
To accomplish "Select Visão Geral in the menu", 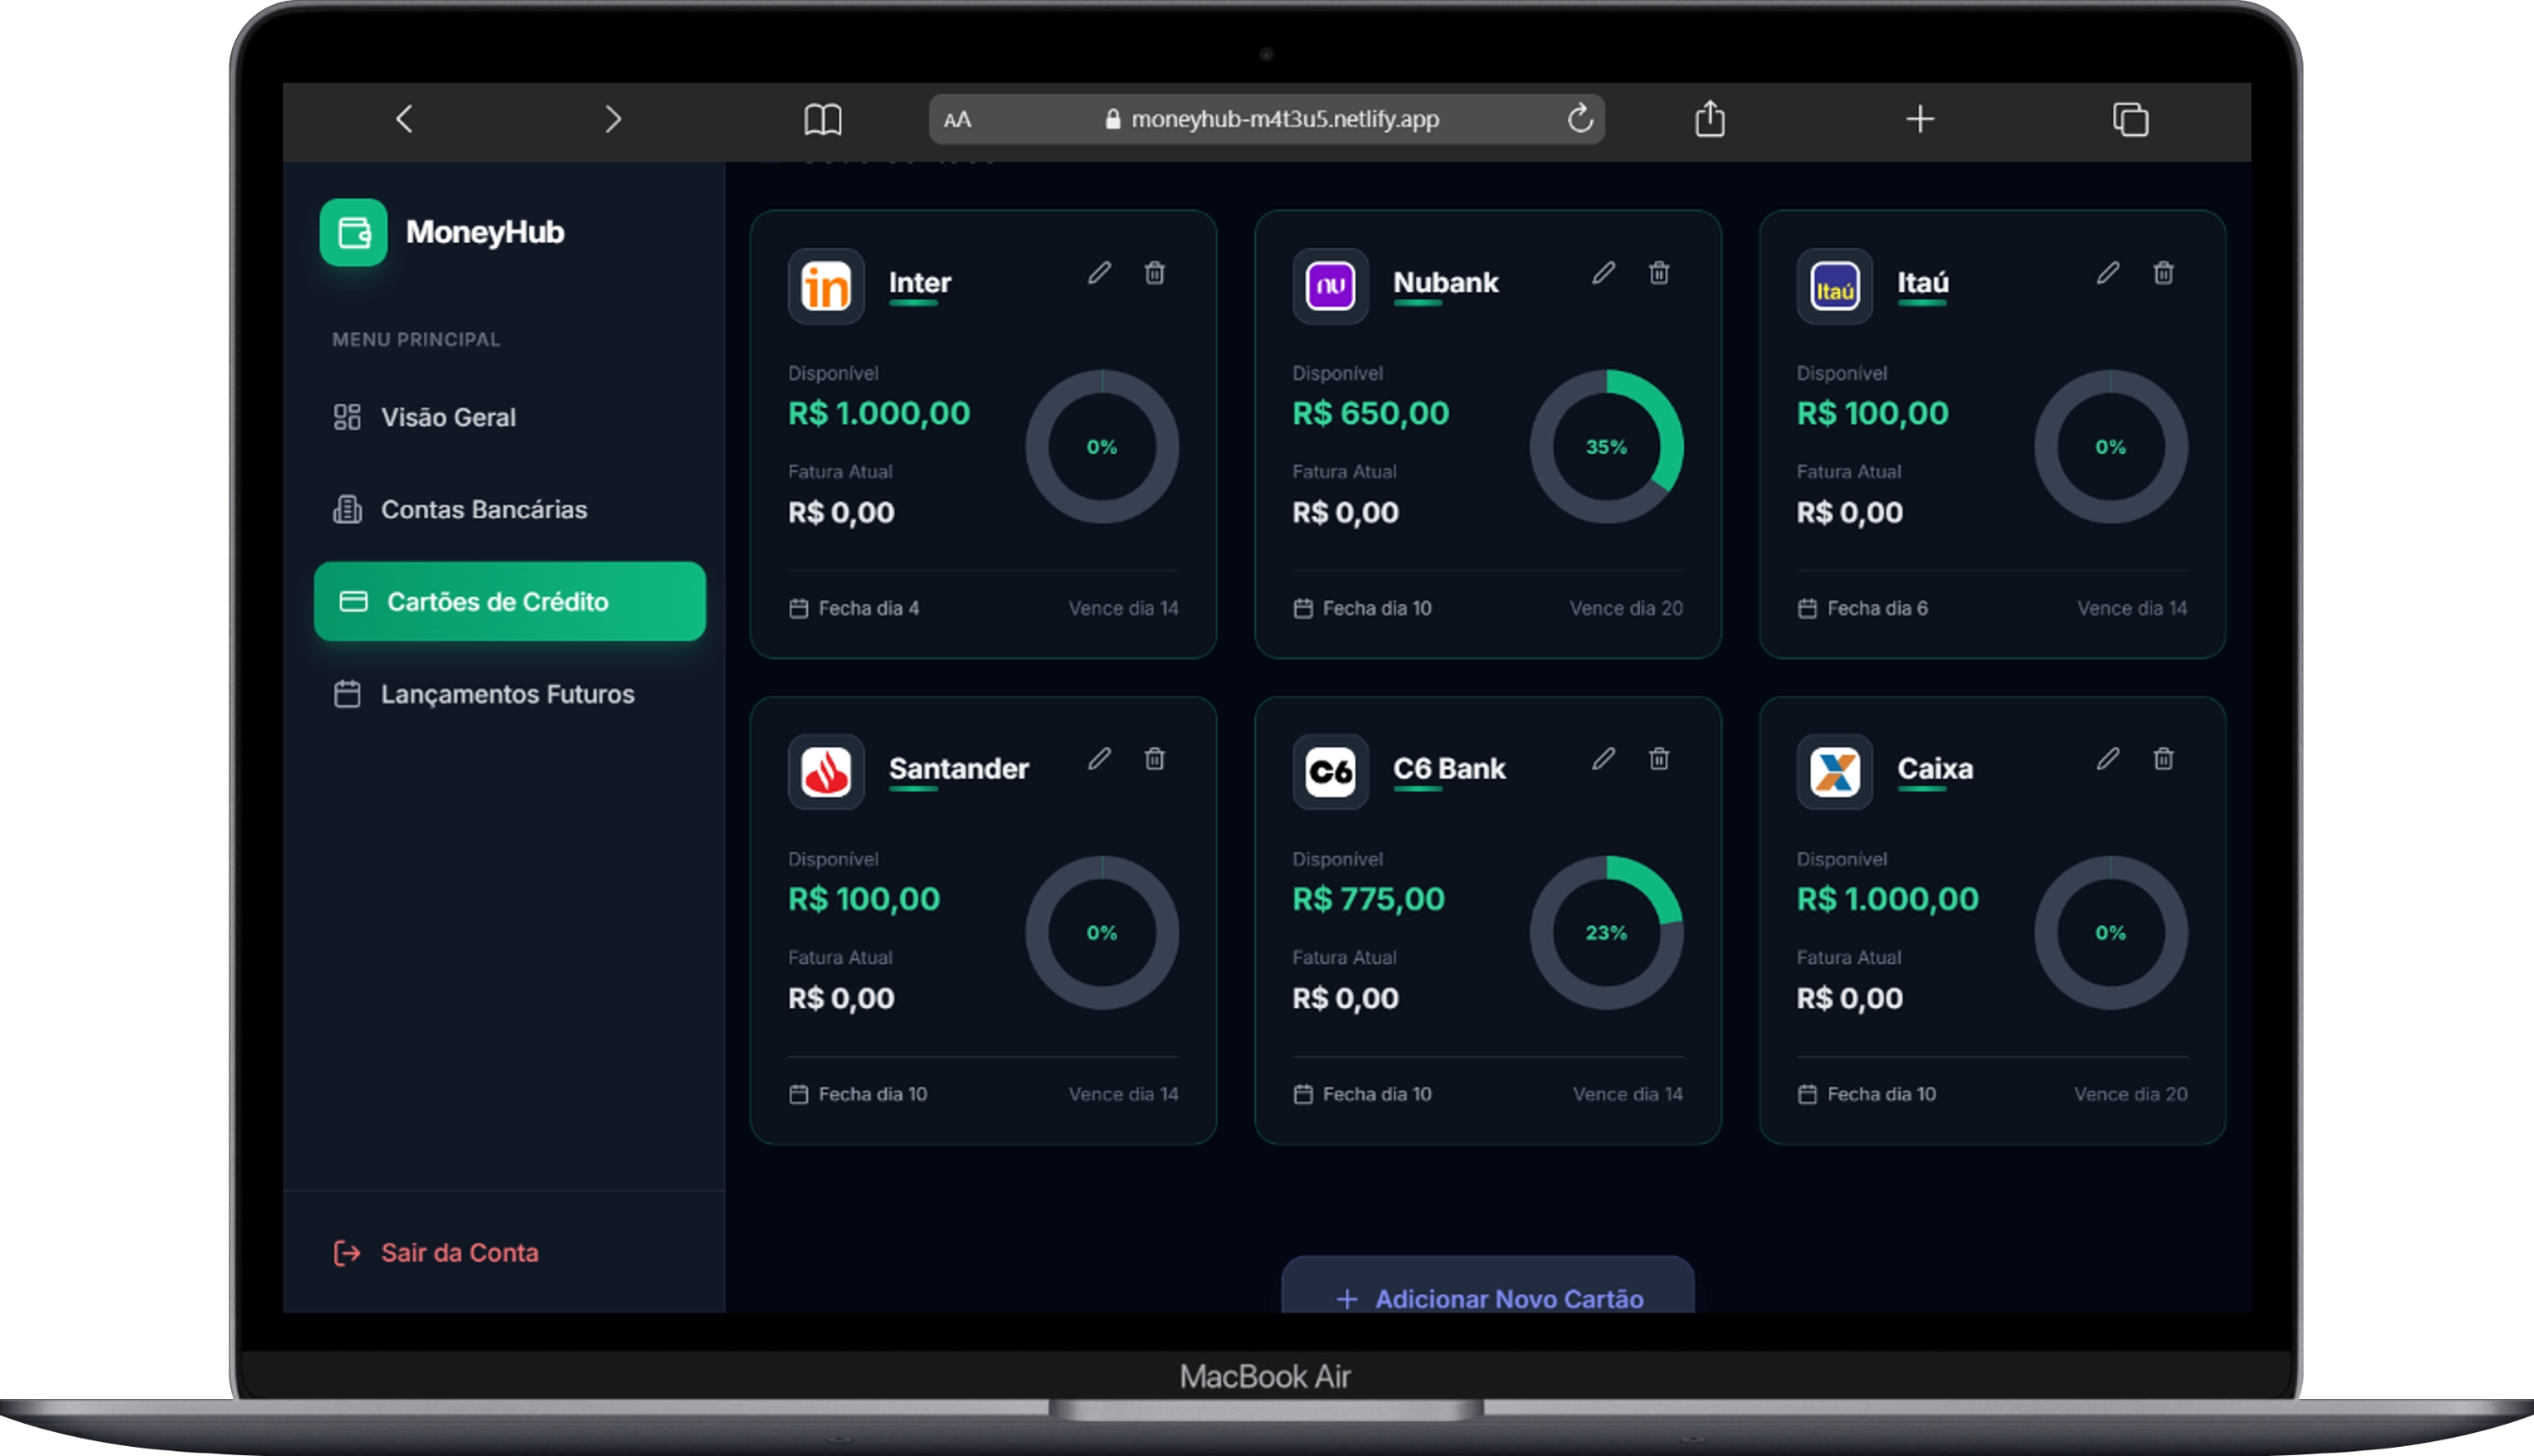I will tap(448, 417).
